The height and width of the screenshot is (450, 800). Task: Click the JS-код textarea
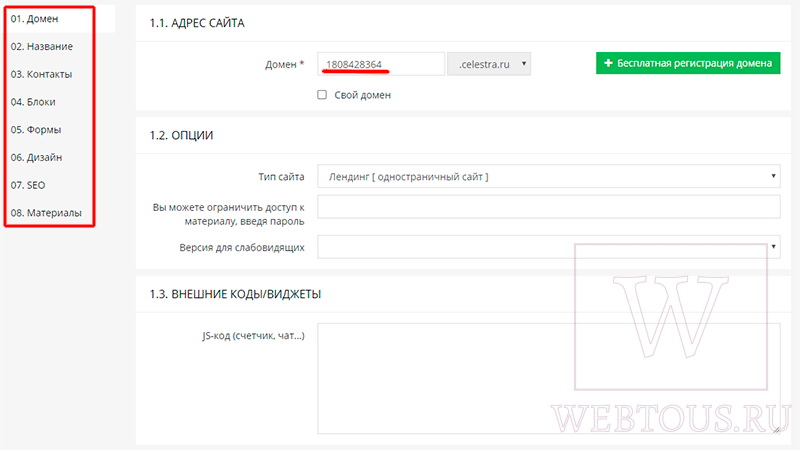(x=548, y=378)
